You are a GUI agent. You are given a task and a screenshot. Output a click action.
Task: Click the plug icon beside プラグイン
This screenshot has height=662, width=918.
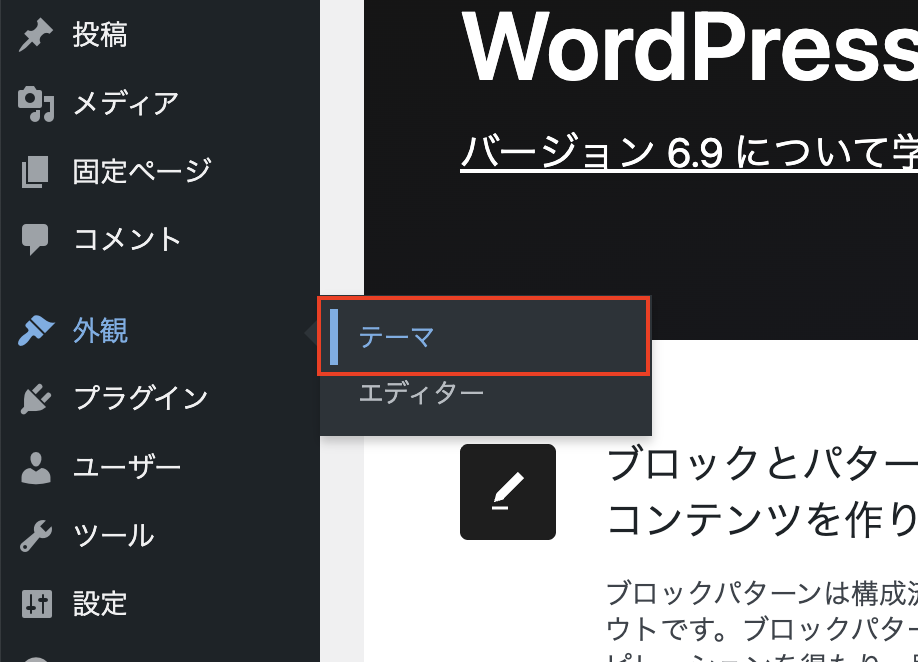(x=36, y=399)
